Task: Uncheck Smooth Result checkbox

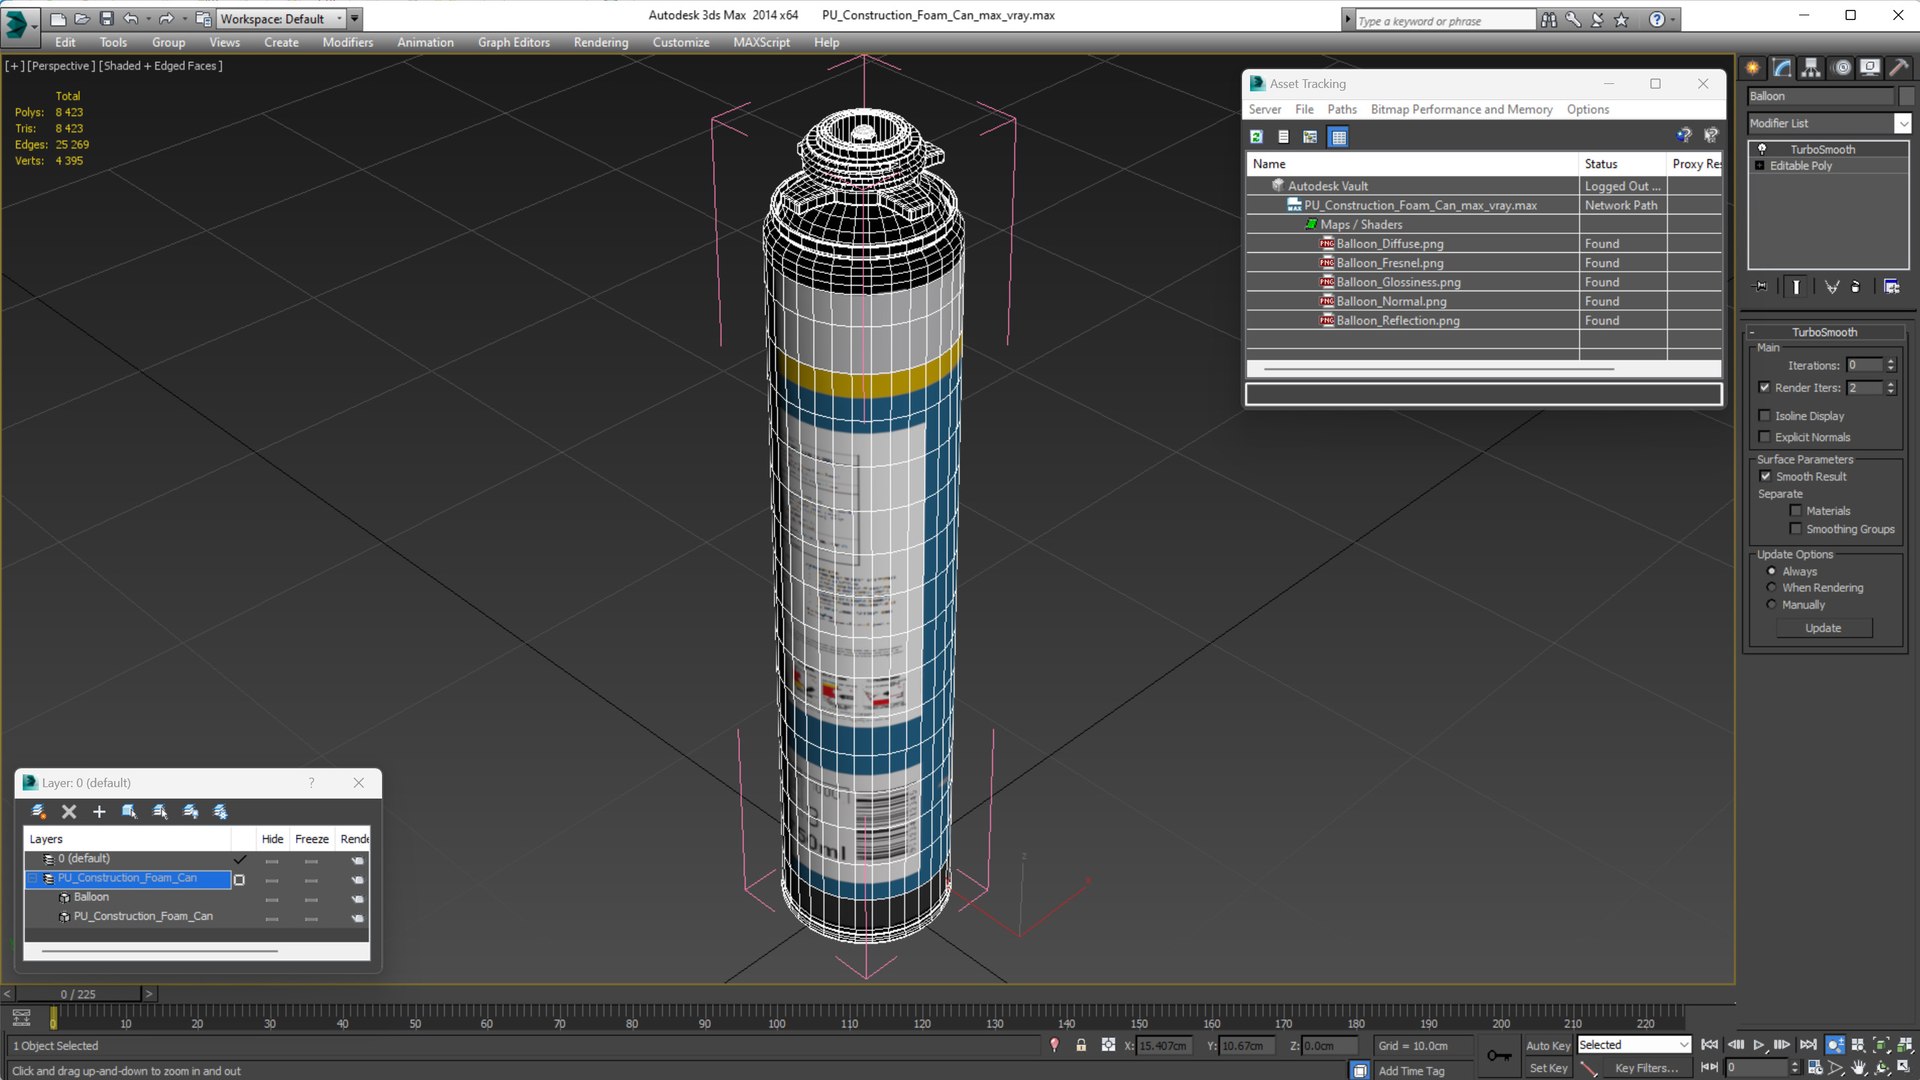Action: click(x=1765, y=477)
